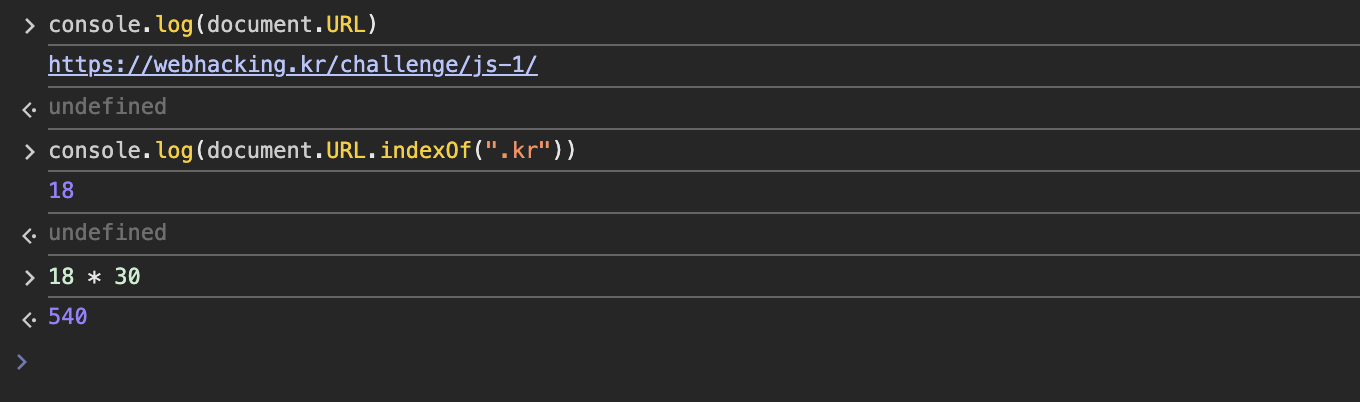This screenshot has width=1360, height=402.
Task: Click the ".kr" string literal
Action: [518, 151]
